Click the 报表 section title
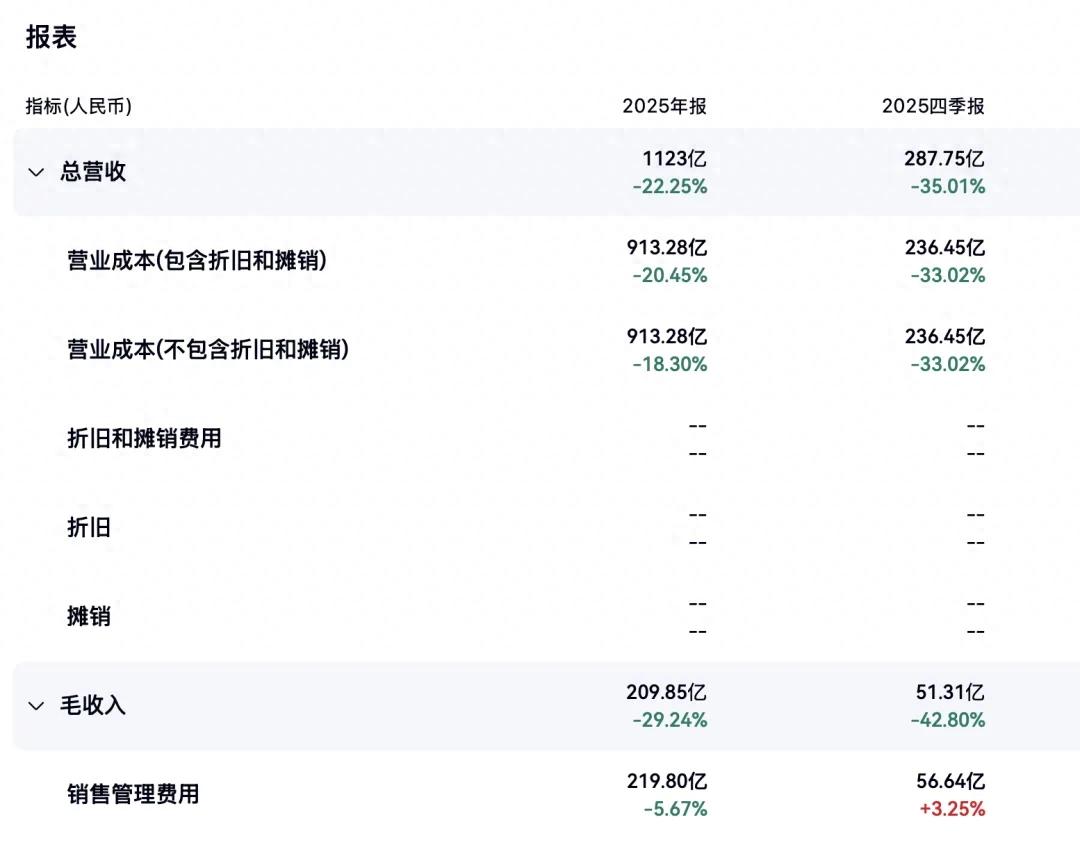Image resolution: width=1080 pixels, height=863 pixels. click(51, 37)
